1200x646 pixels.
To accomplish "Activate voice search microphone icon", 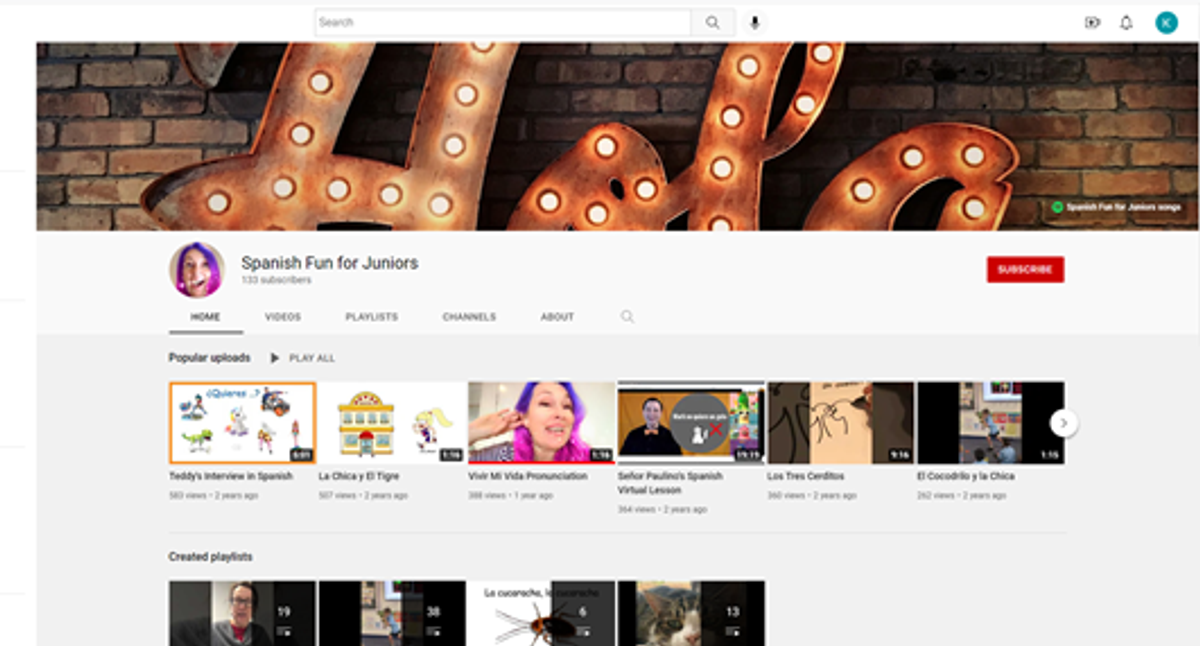I will click(755, 23).
